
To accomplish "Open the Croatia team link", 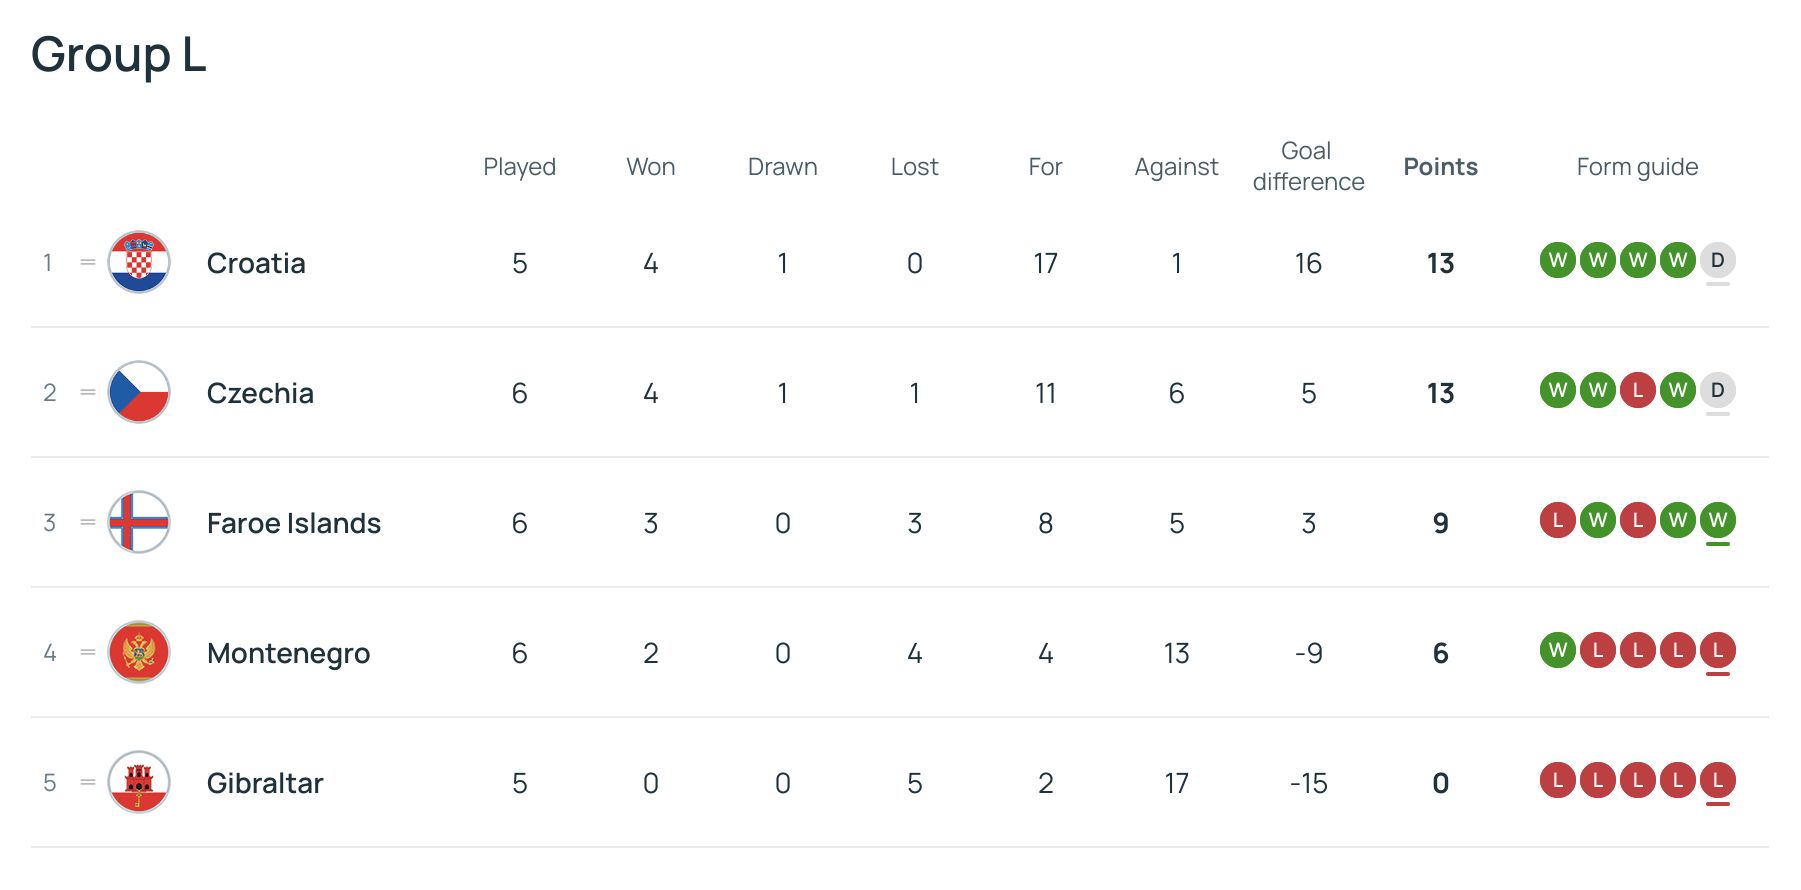I will (x=256, y=263).
